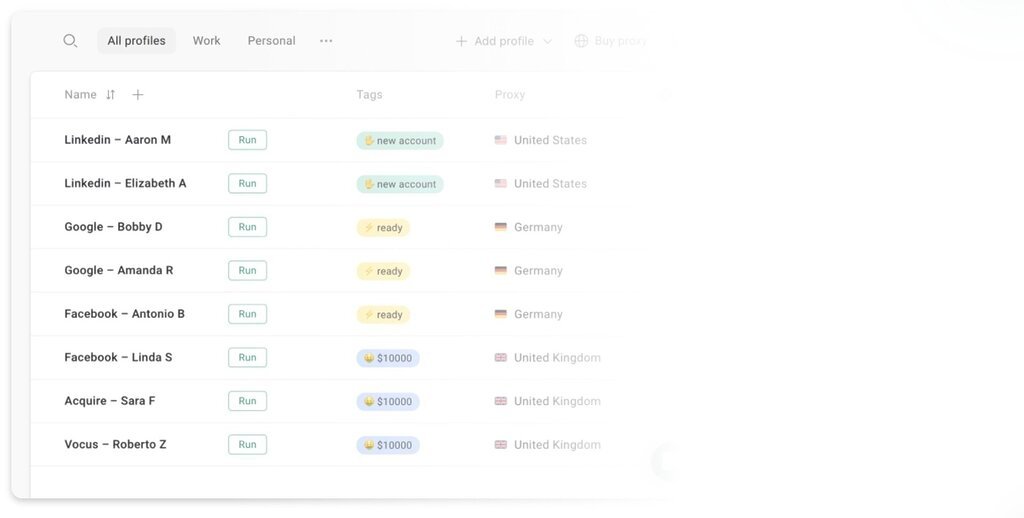Select profile name Facebook – Antonio B
Viewport: 1024px width, 518px height.
125,314
